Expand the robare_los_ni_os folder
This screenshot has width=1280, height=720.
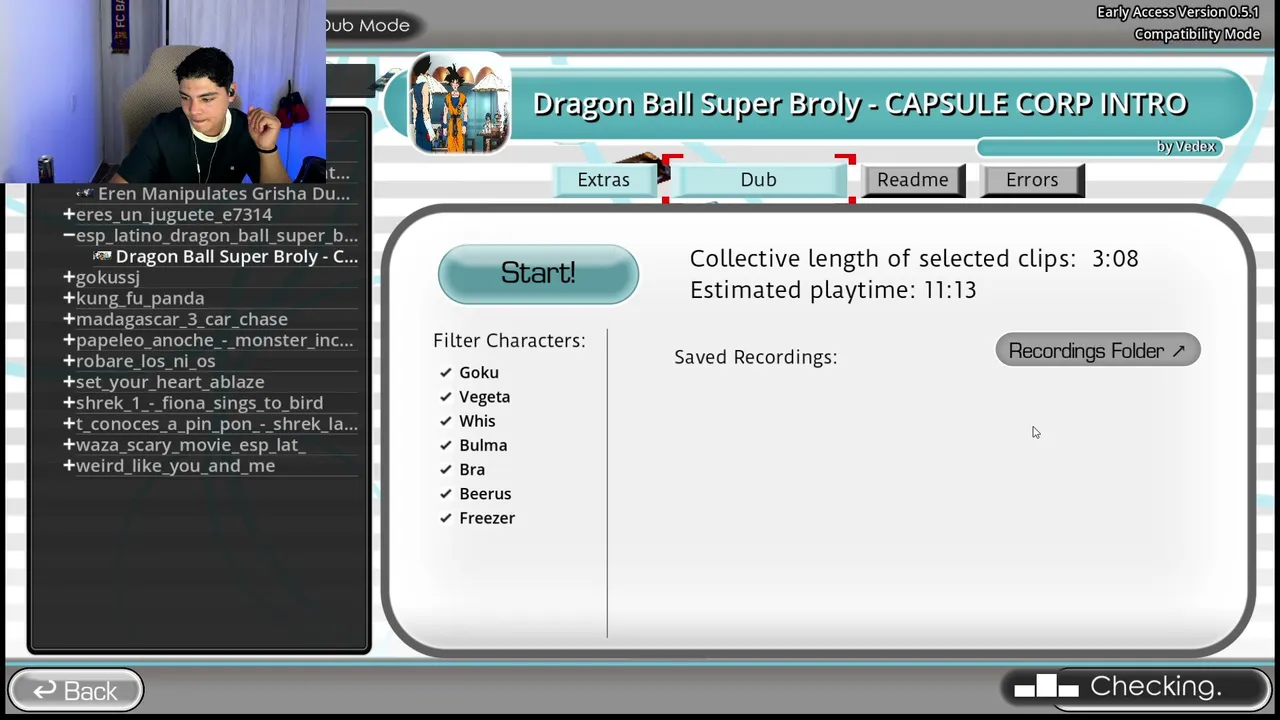pos(69,361)
